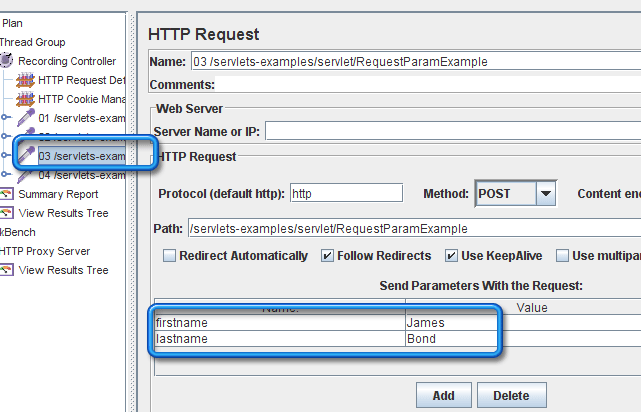Screen dimensions: 641x412
Task: Toggle the Use KeepAlive checkbox
Action: tap(451, 256)
